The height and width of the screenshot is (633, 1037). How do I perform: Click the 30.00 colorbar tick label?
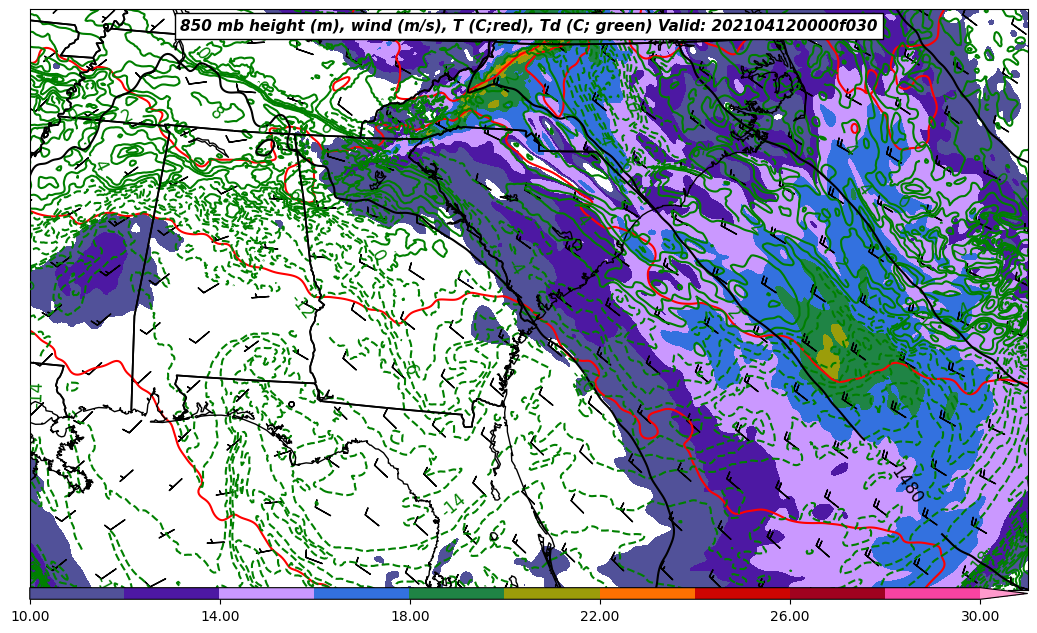(980, 616)
